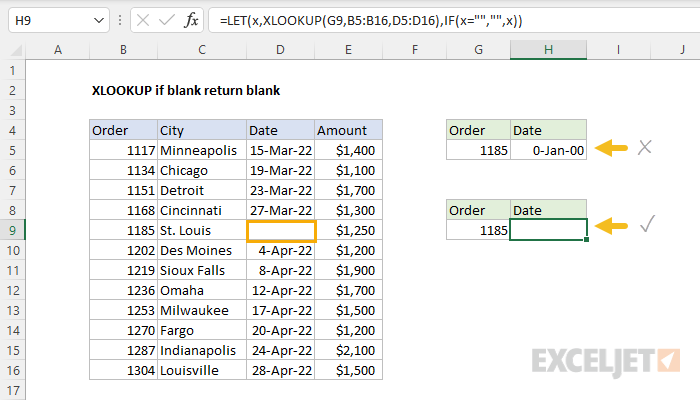This screenshot has width=700, height=400.
Task: Select row 9 header
Action: pyautogui.click(x=16, y=230)
